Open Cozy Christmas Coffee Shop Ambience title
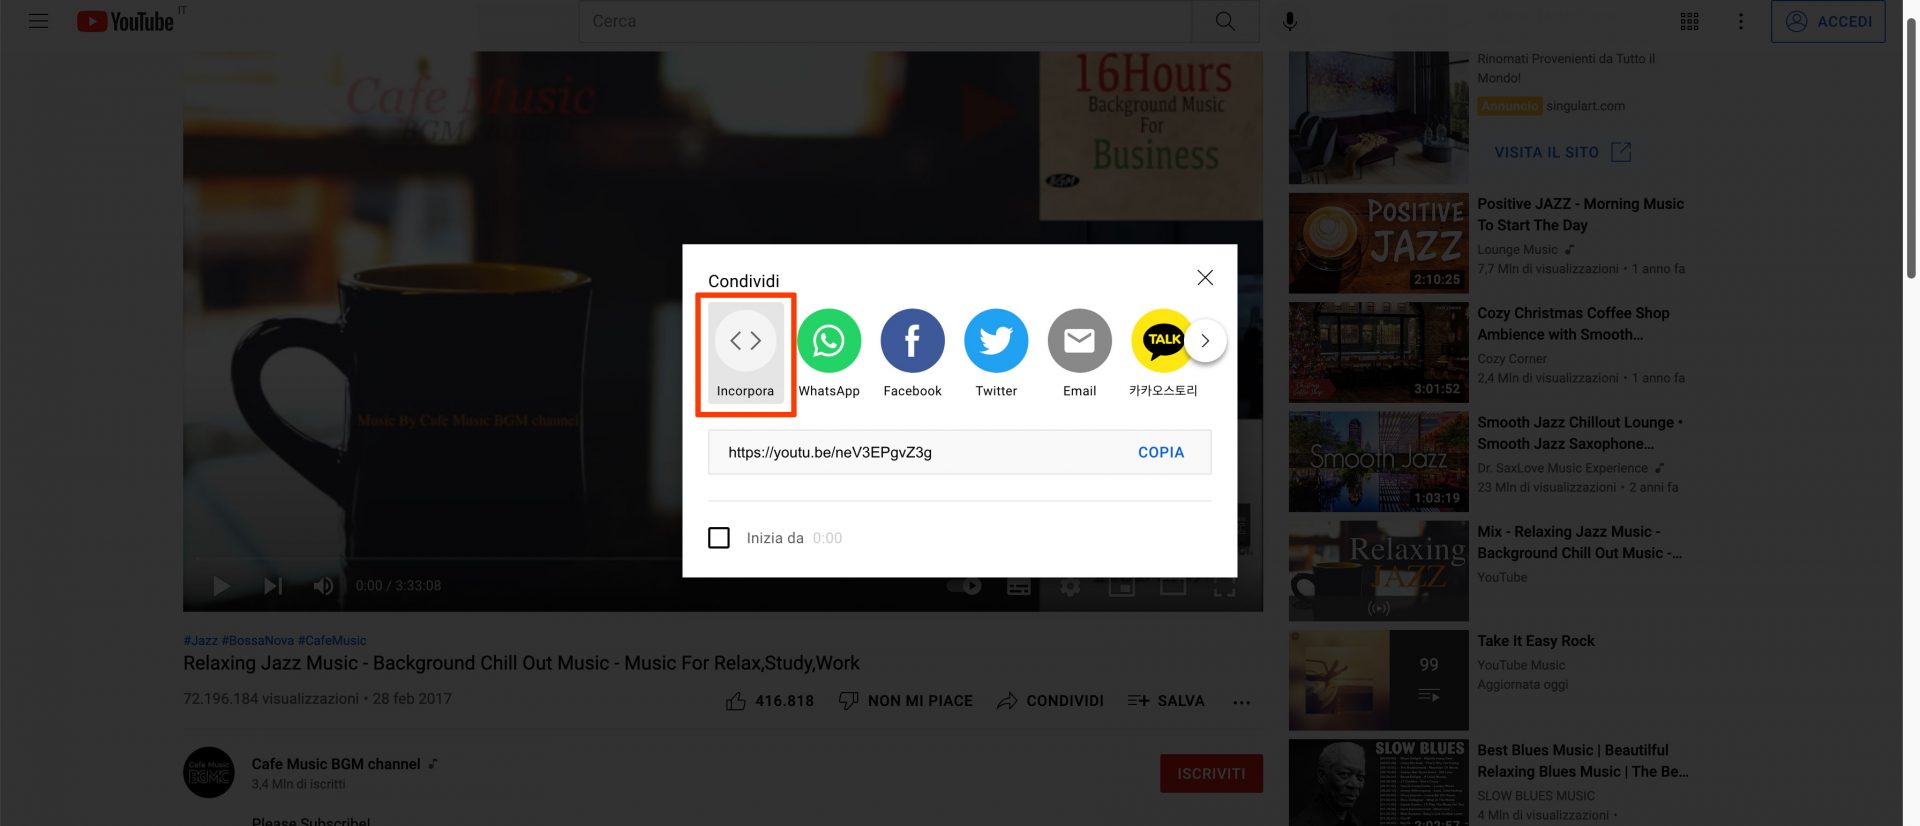The width and height of the screenshot is (1920, 826). (x=1573, y=324)
